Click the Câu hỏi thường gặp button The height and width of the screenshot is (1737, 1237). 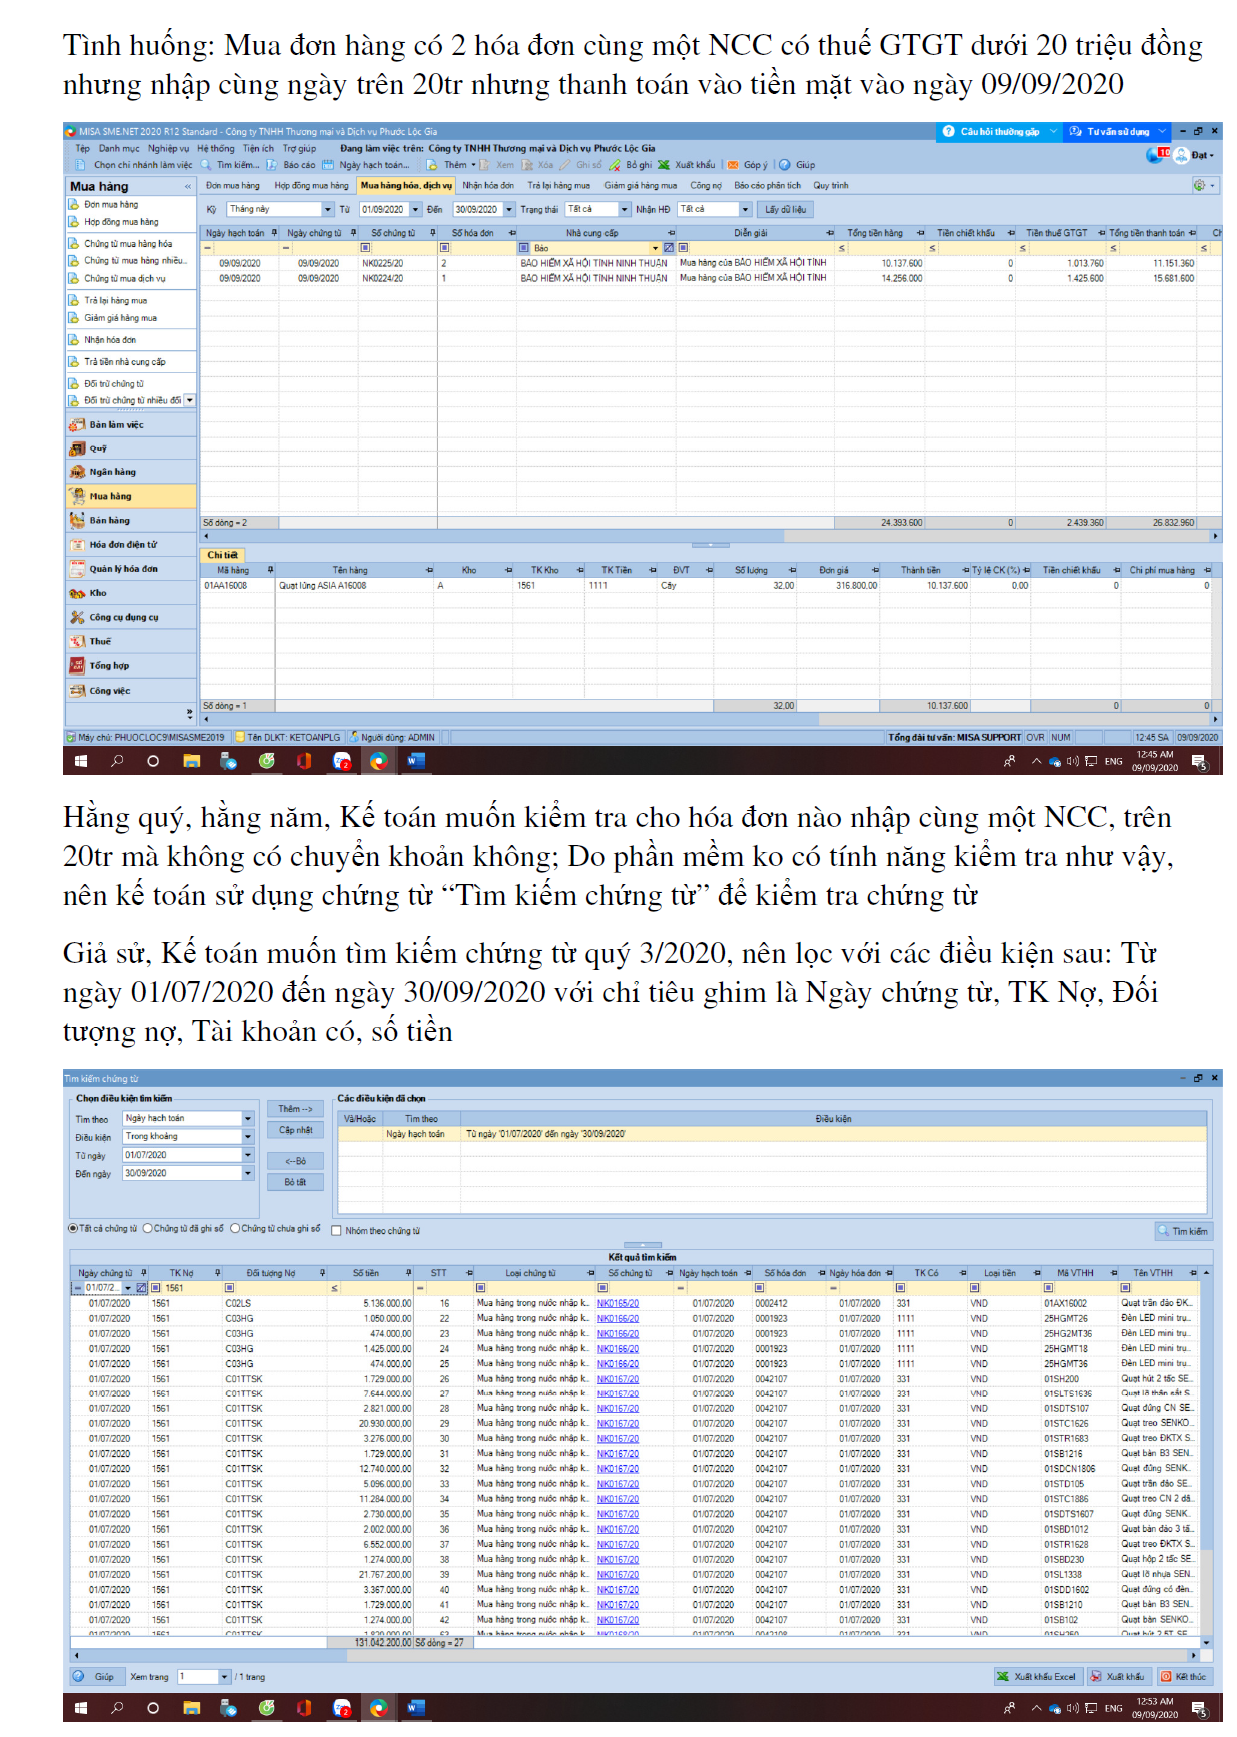[x=999, y=131]
